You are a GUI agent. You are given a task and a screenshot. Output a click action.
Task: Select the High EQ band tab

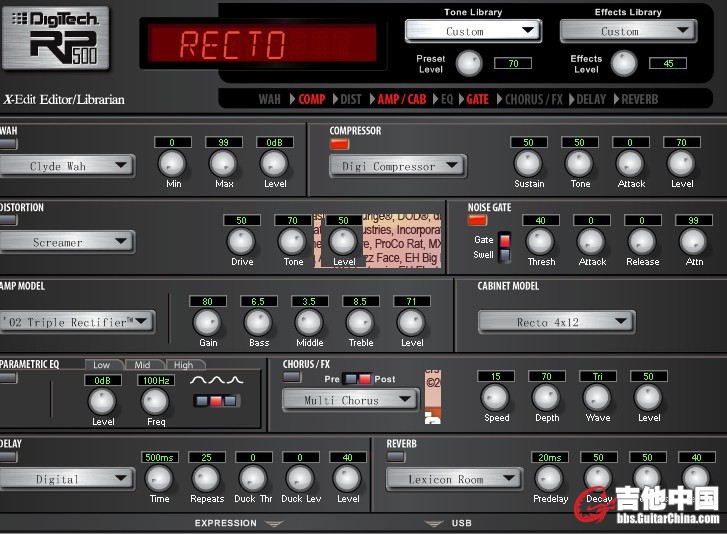coord(184,365)
